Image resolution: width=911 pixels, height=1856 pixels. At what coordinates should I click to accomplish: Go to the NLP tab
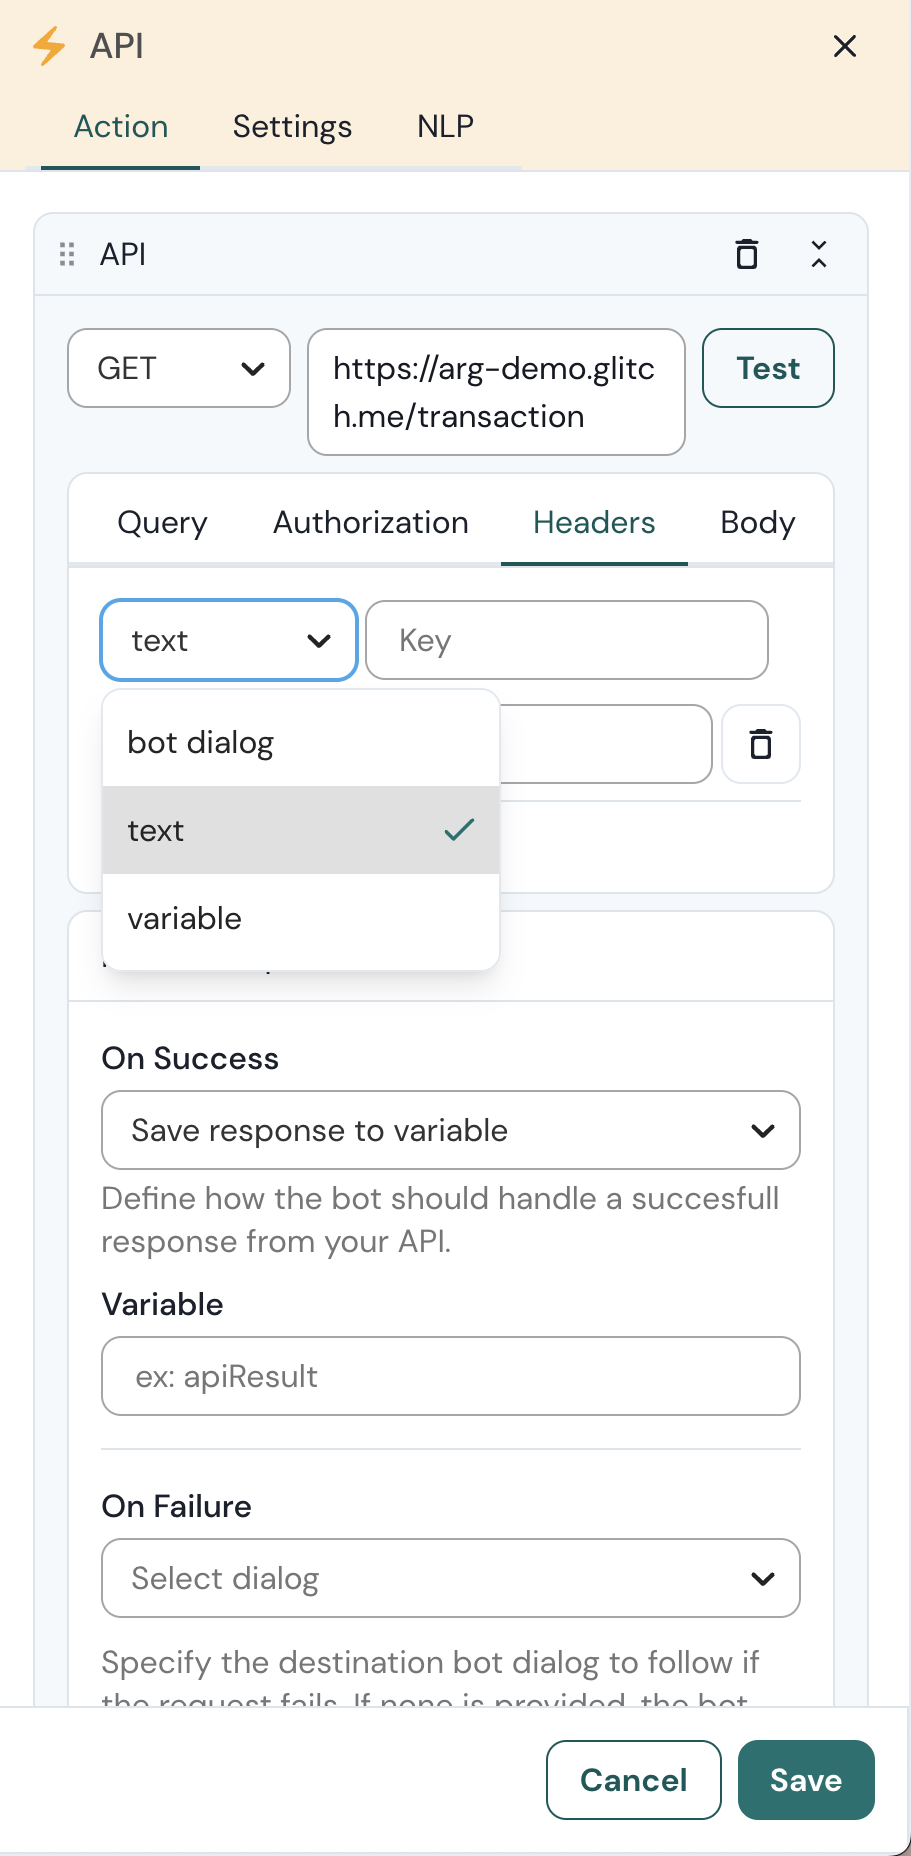click(444, 126)
